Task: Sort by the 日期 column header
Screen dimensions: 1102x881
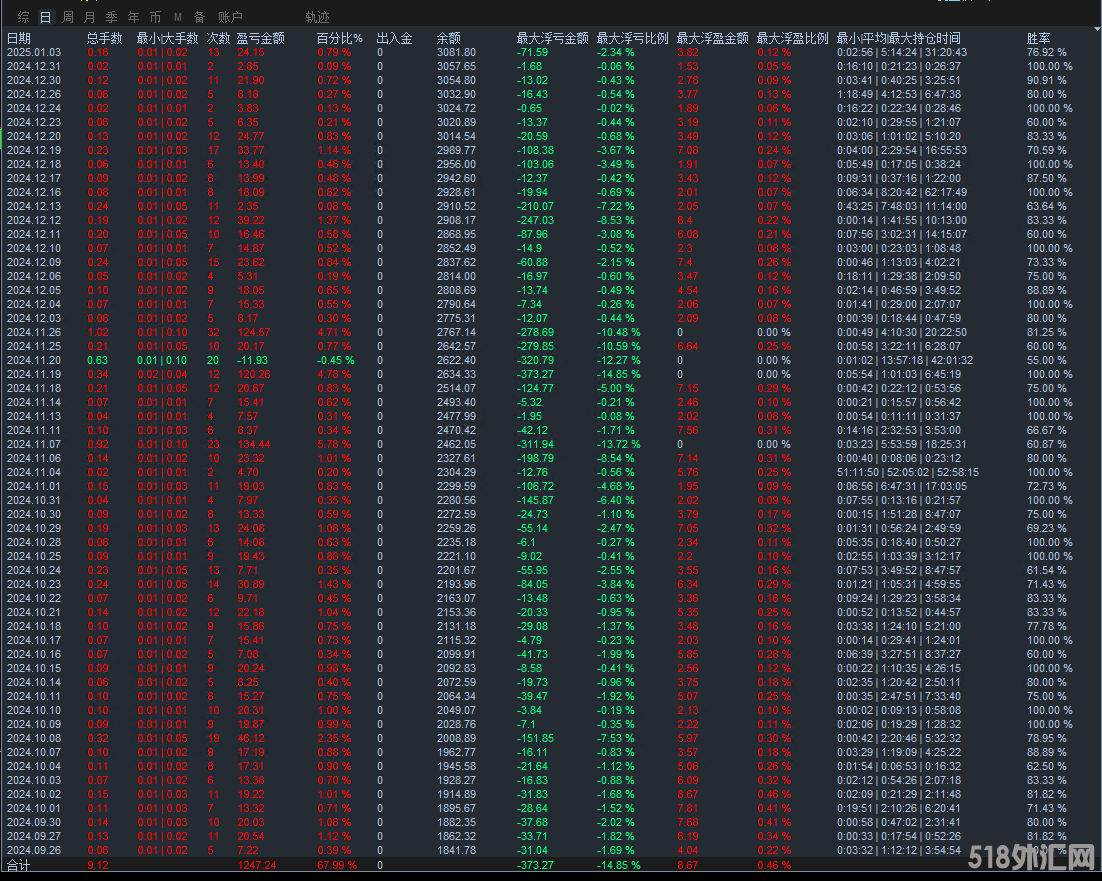Action: coord(19,38)
